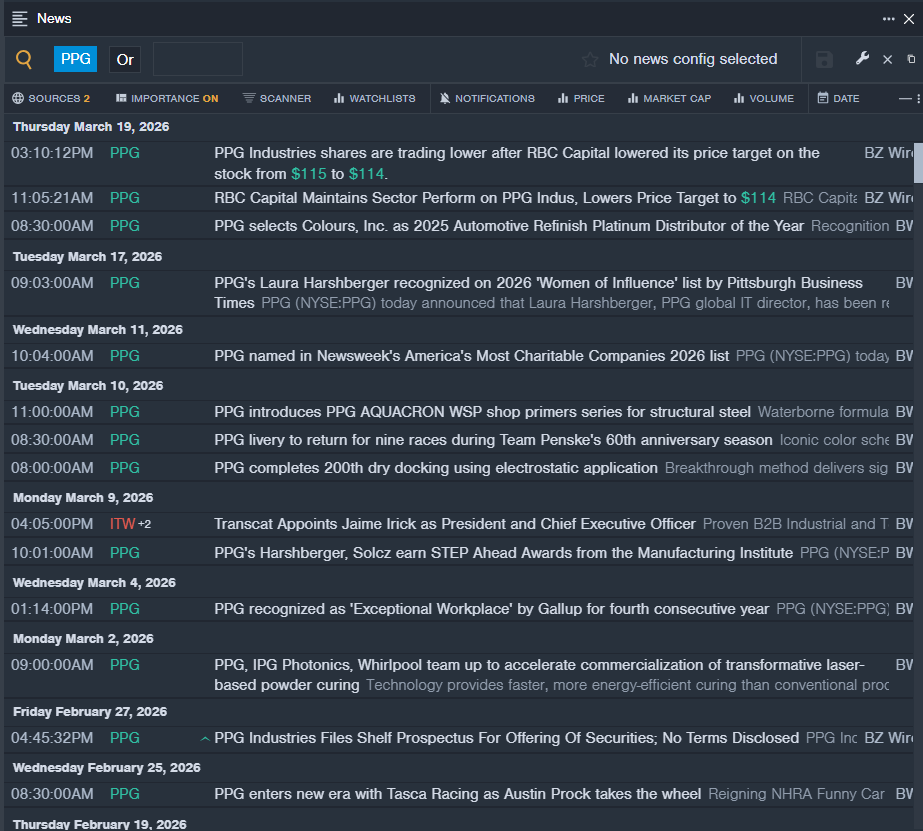Viewport: 923px width, 831px height.
Task: Click the empty search field beside Or
Action: [x=197, y=60]
